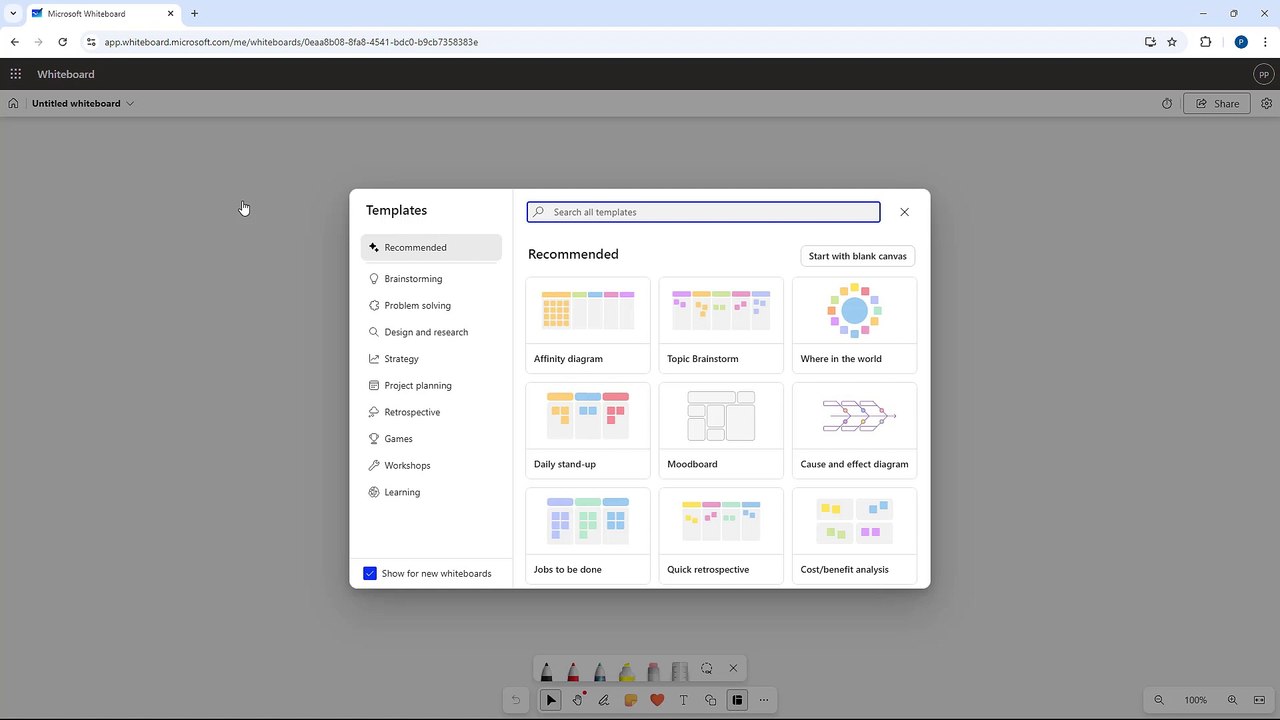Screen dimensions: 1280x720
Task: Select the Project planning category
Action: point(431,385)
